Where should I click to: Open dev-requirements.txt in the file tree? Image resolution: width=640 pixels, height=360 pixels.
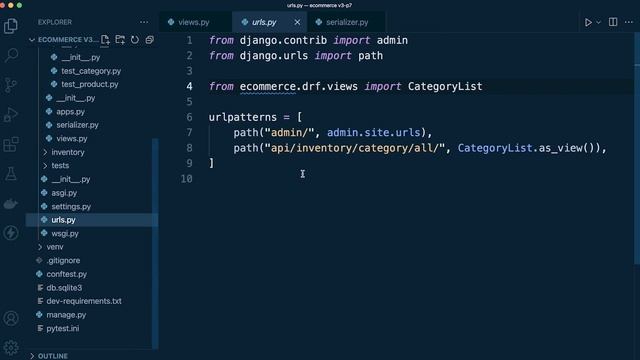[84, 301]
